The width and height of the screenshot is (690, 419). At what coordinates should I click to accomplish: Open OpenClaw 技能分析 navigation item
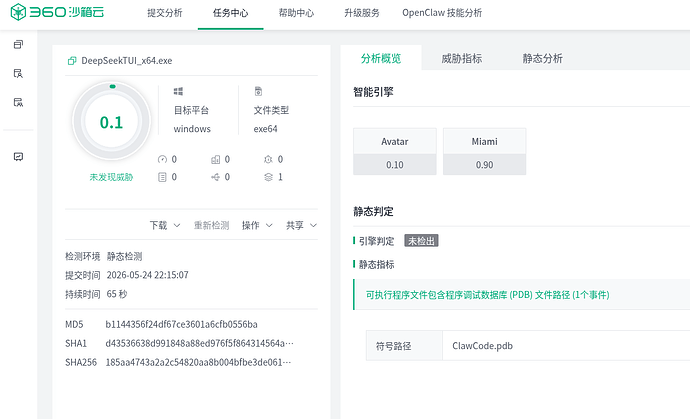coord(442,13)
